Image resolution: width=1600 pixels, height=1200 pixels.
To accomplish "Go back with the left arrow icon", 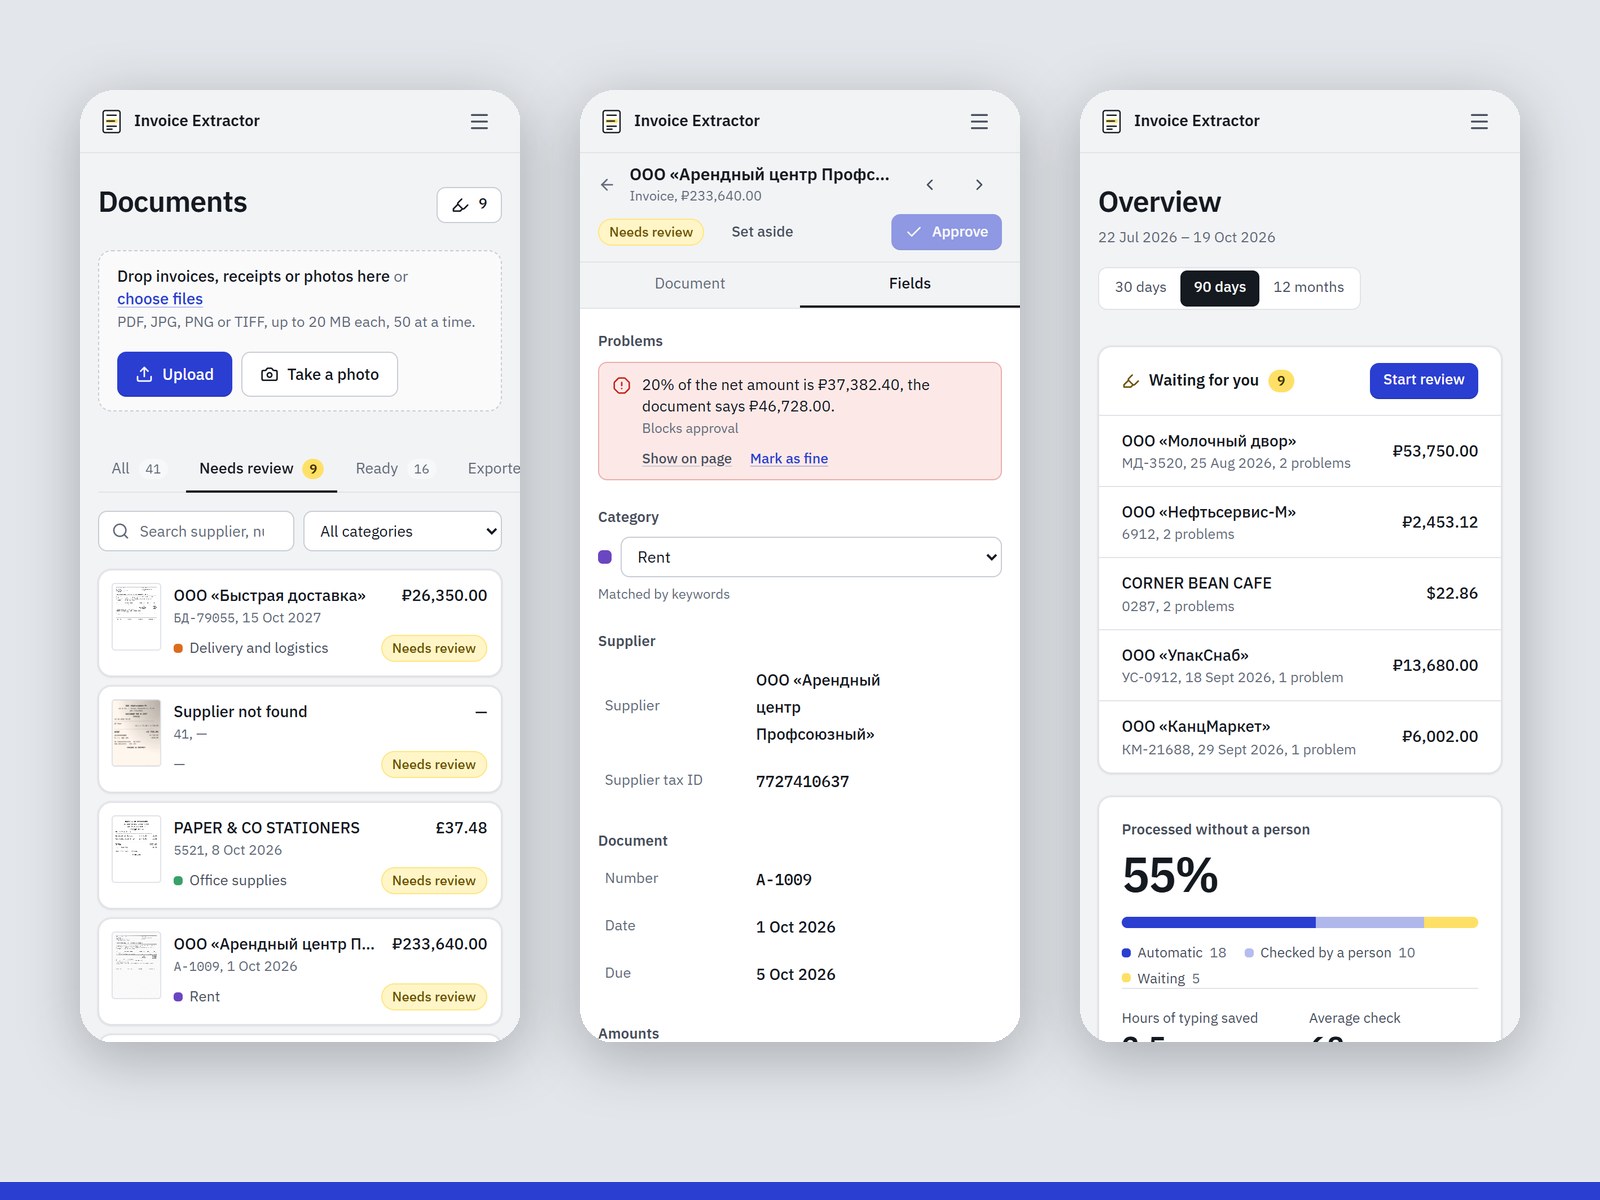I will point(607,184).
